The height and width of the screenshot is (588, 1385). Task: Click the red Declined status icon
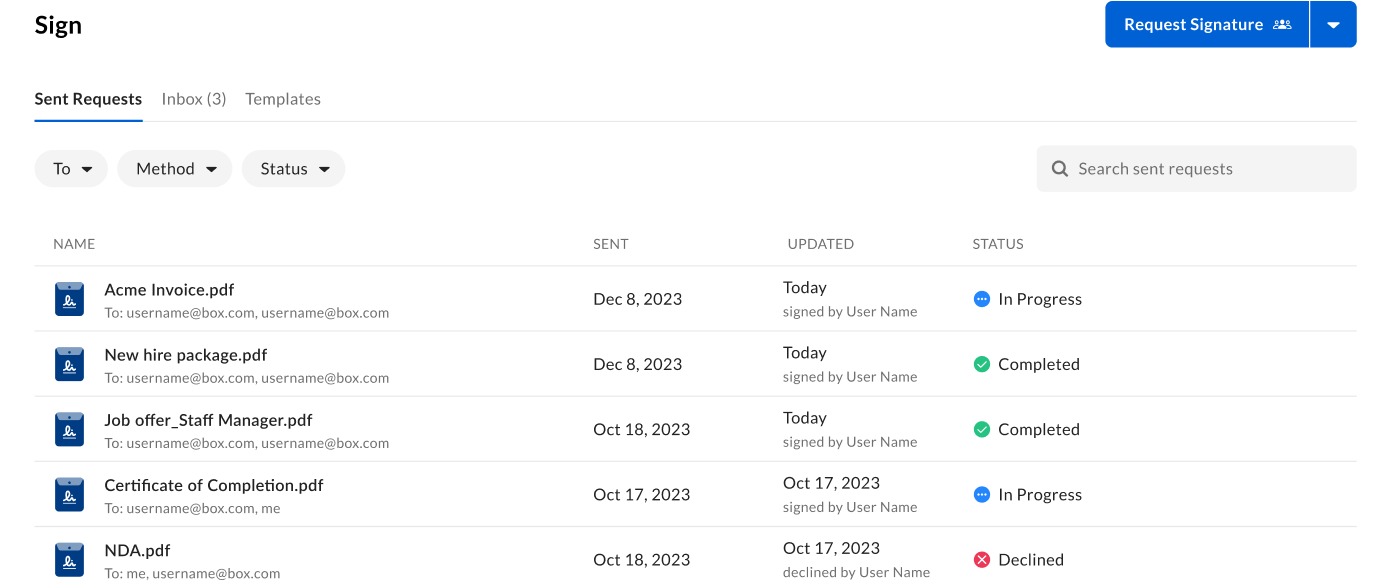point(981,560)
